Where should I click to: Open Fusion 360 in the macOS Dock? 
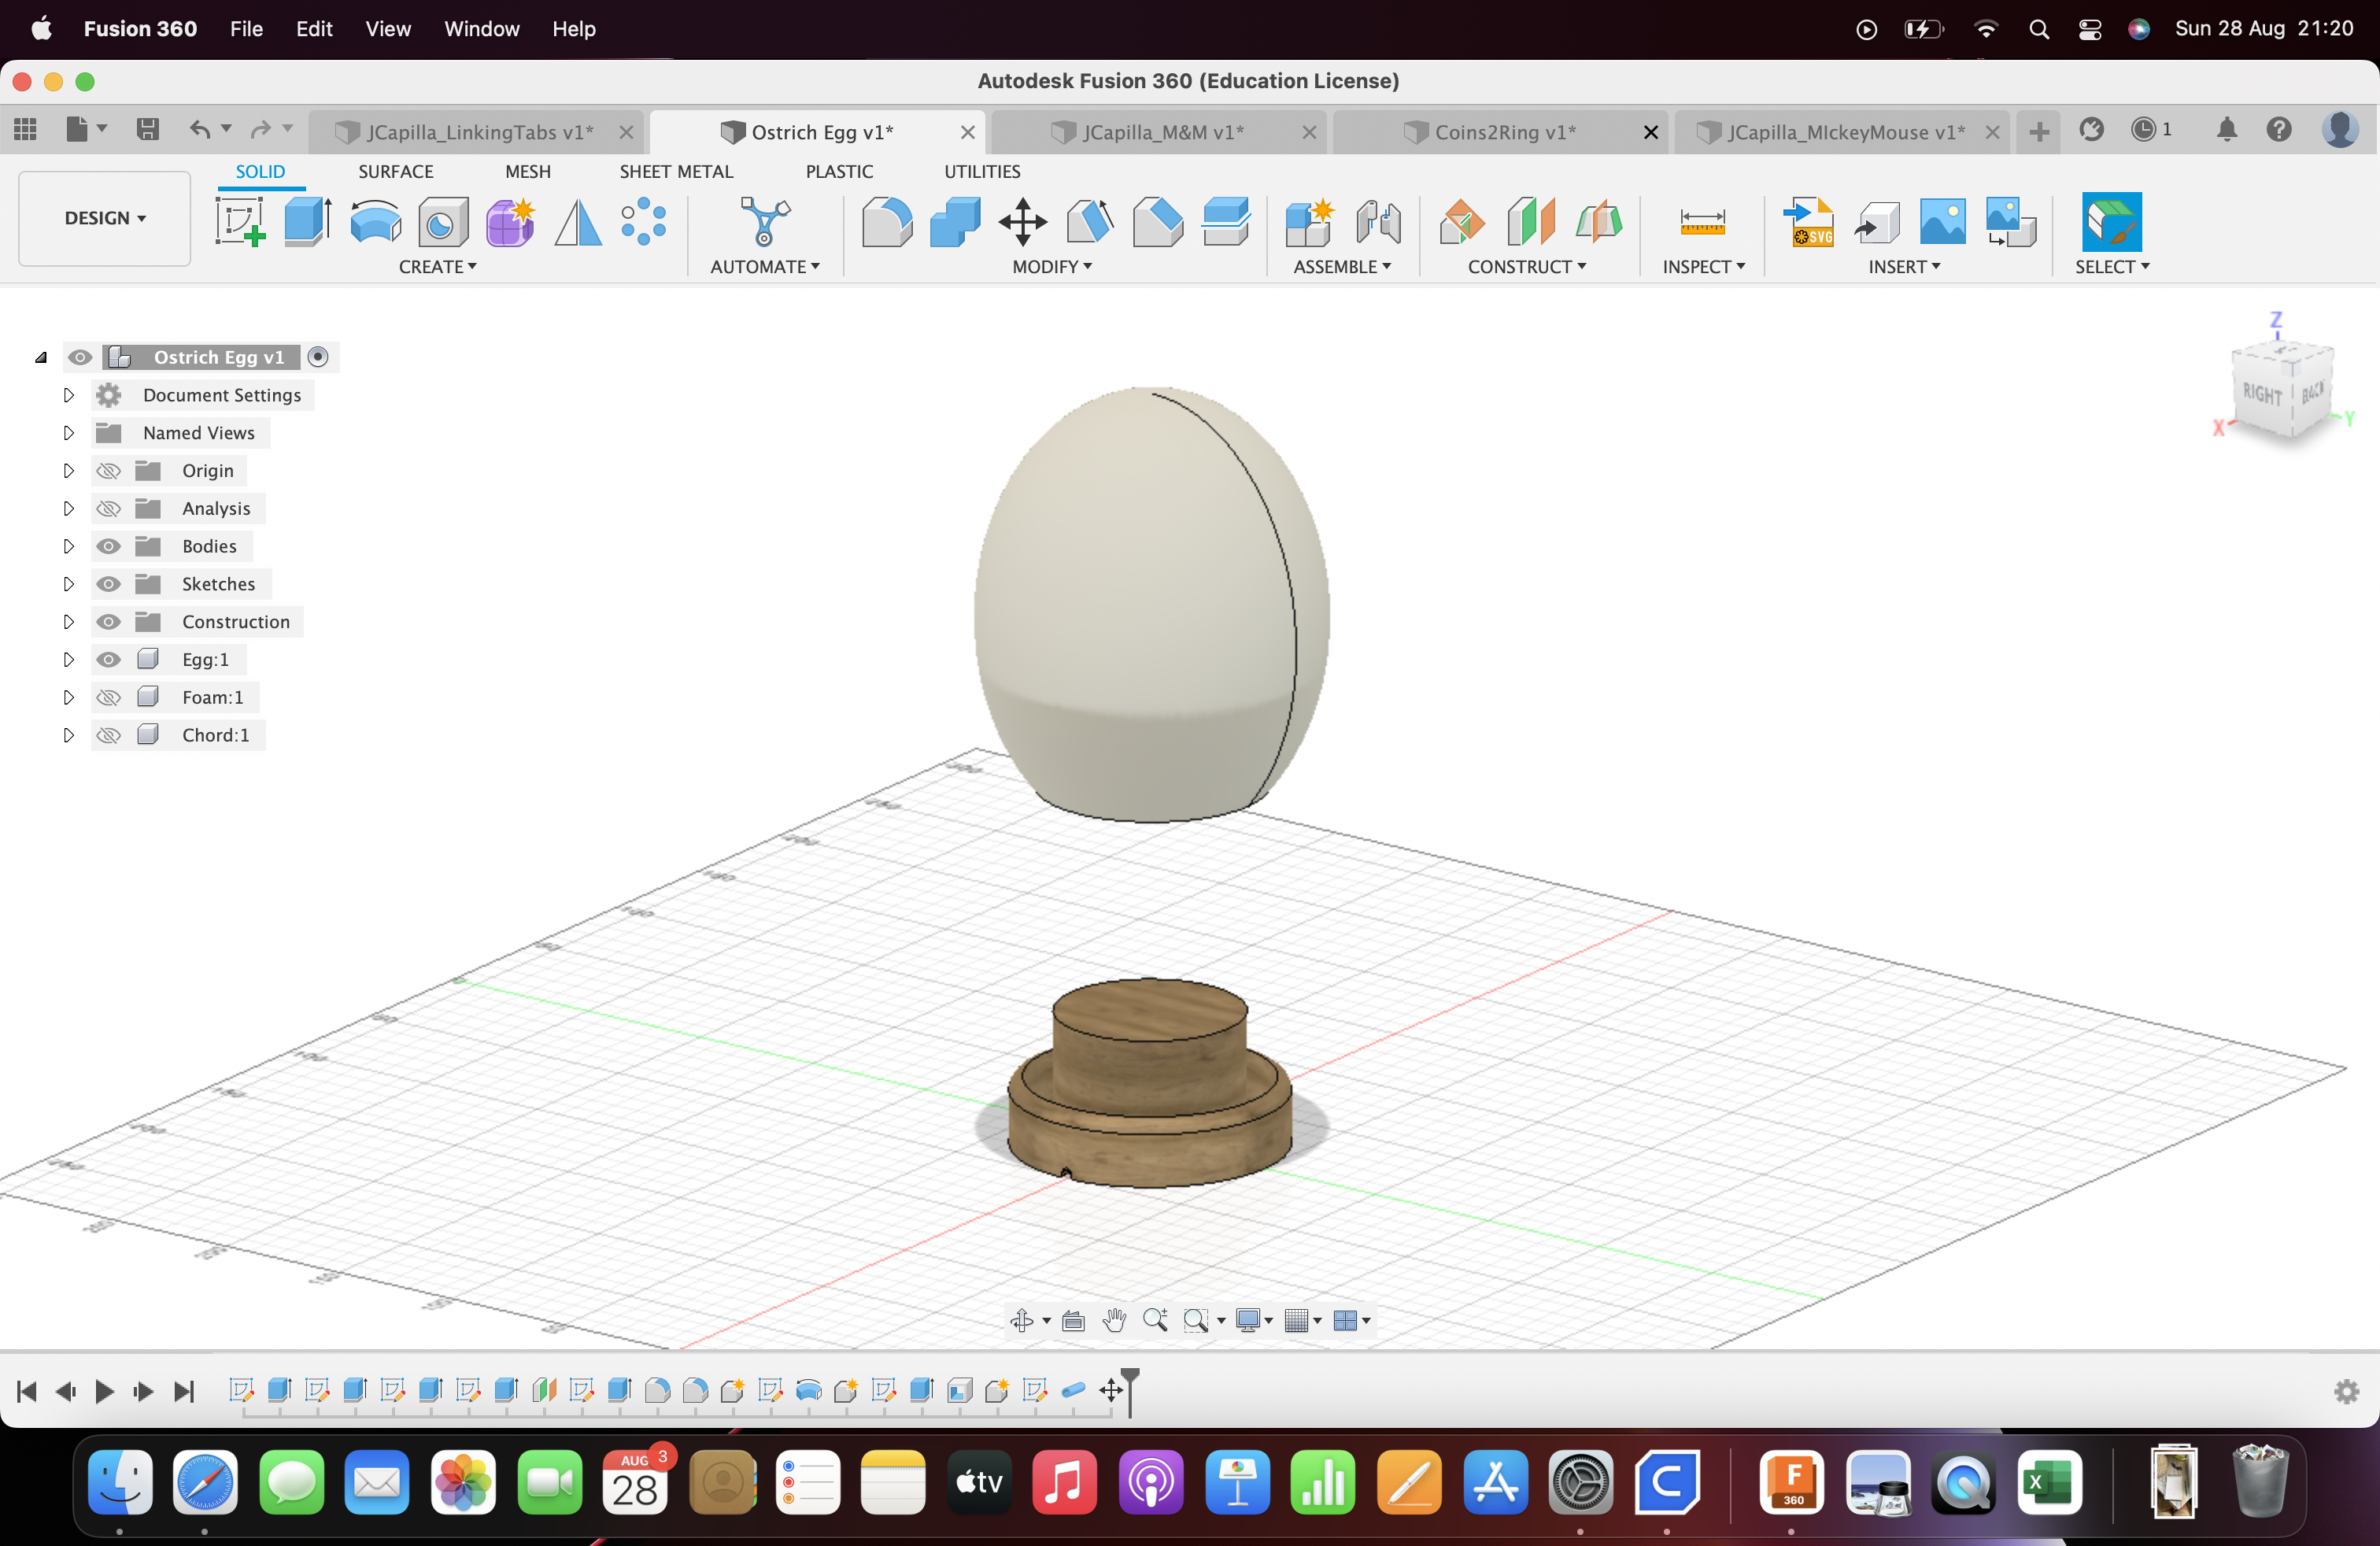(x=1791, y=1484)
